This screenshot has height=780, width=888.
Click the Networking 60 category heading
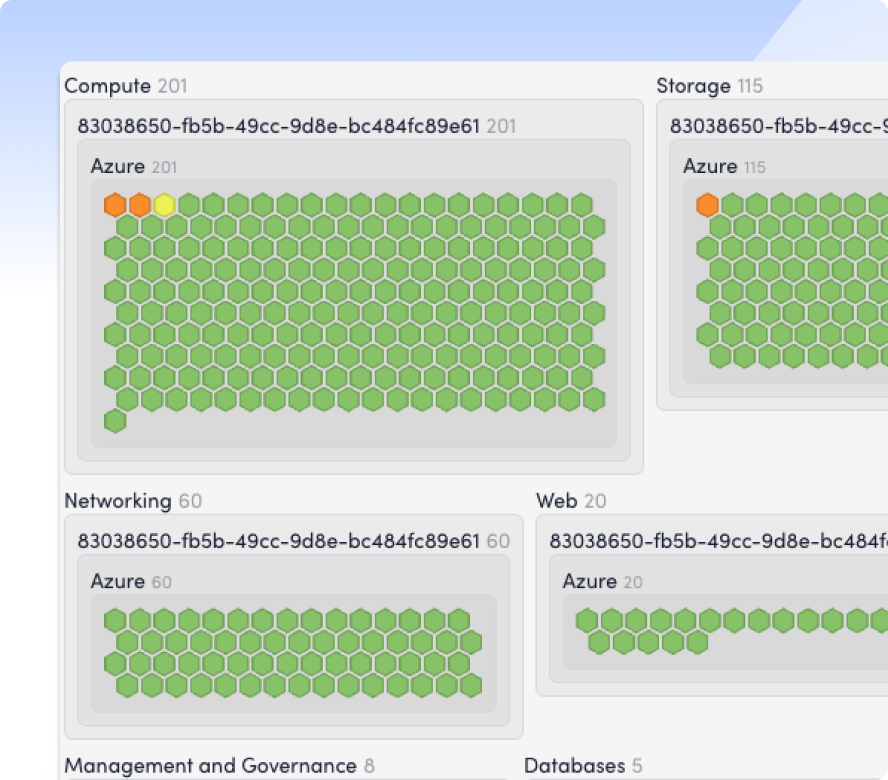(x=133, y=501)
